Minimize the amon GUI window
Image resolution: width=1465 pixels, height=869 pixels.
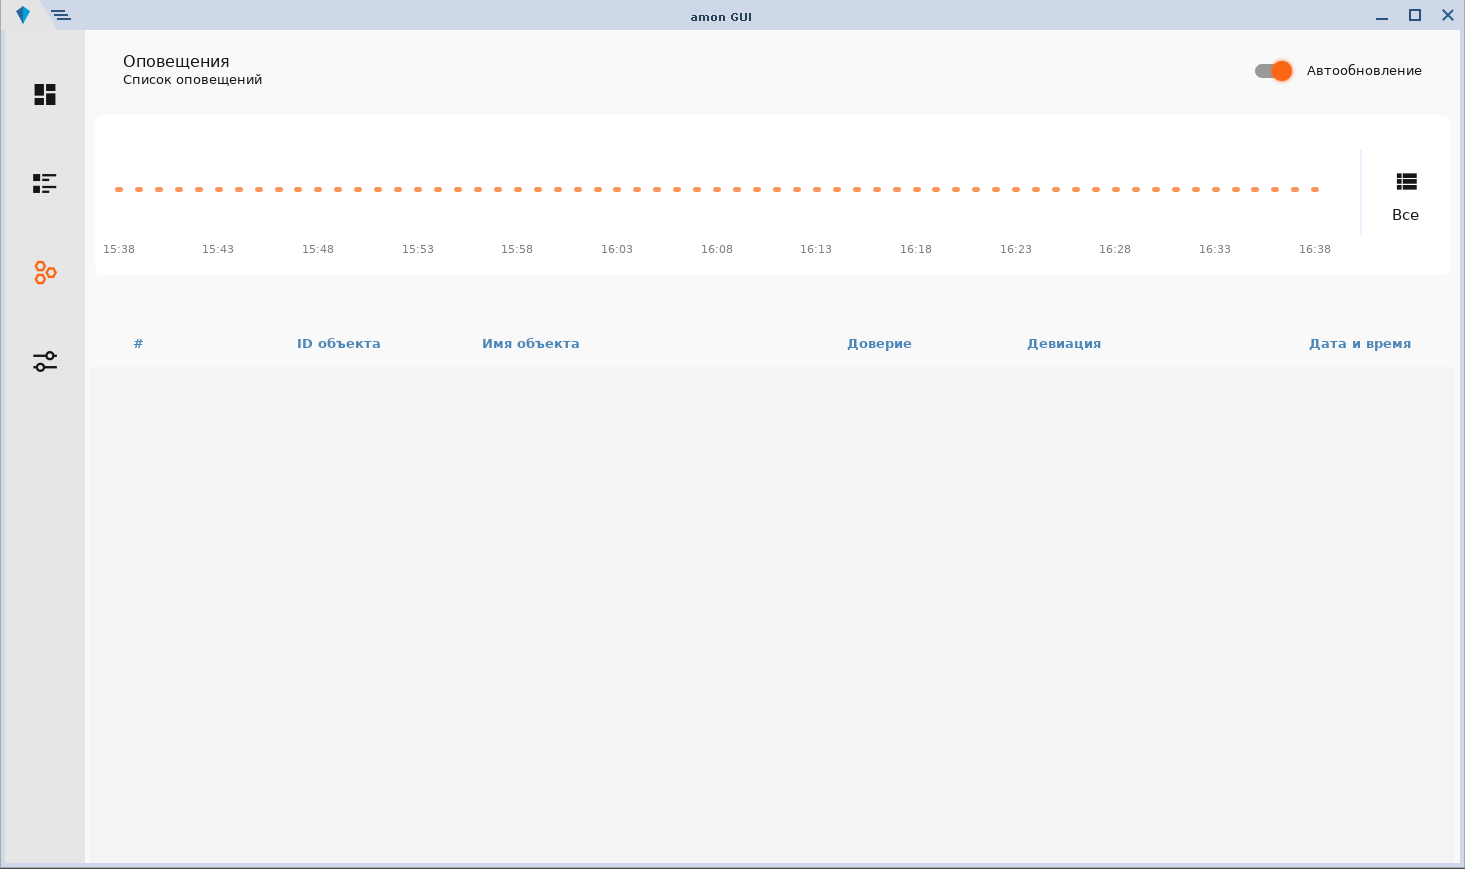[x=1382, y=16]
